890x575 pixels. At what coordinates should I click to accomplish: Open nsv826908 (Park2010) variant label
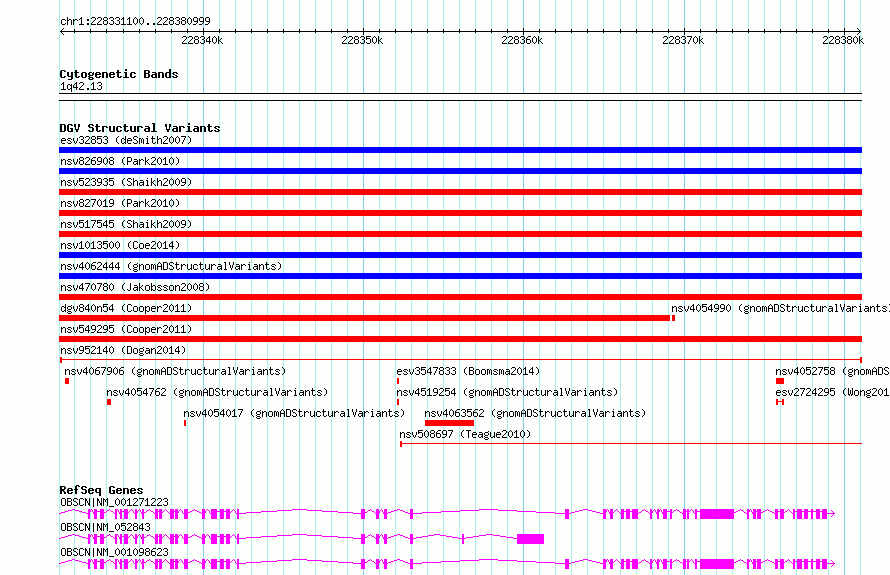[120, 161]
